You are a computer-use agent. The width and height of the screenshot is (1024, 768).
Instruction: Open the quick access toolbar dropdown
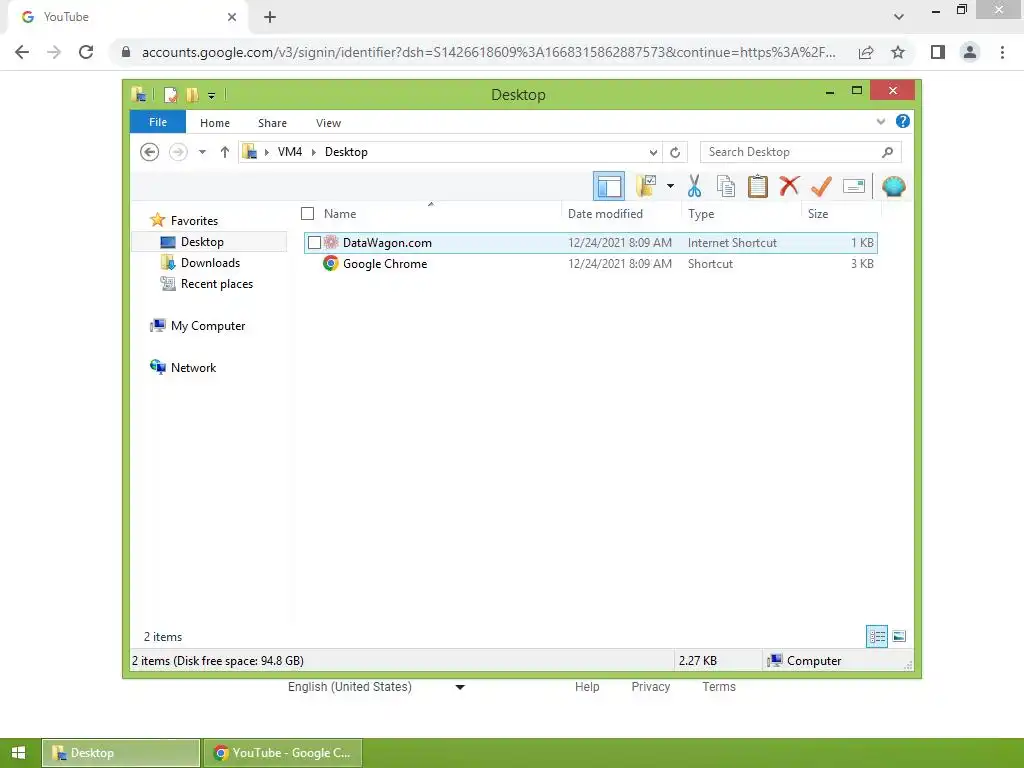pos(212,95)
